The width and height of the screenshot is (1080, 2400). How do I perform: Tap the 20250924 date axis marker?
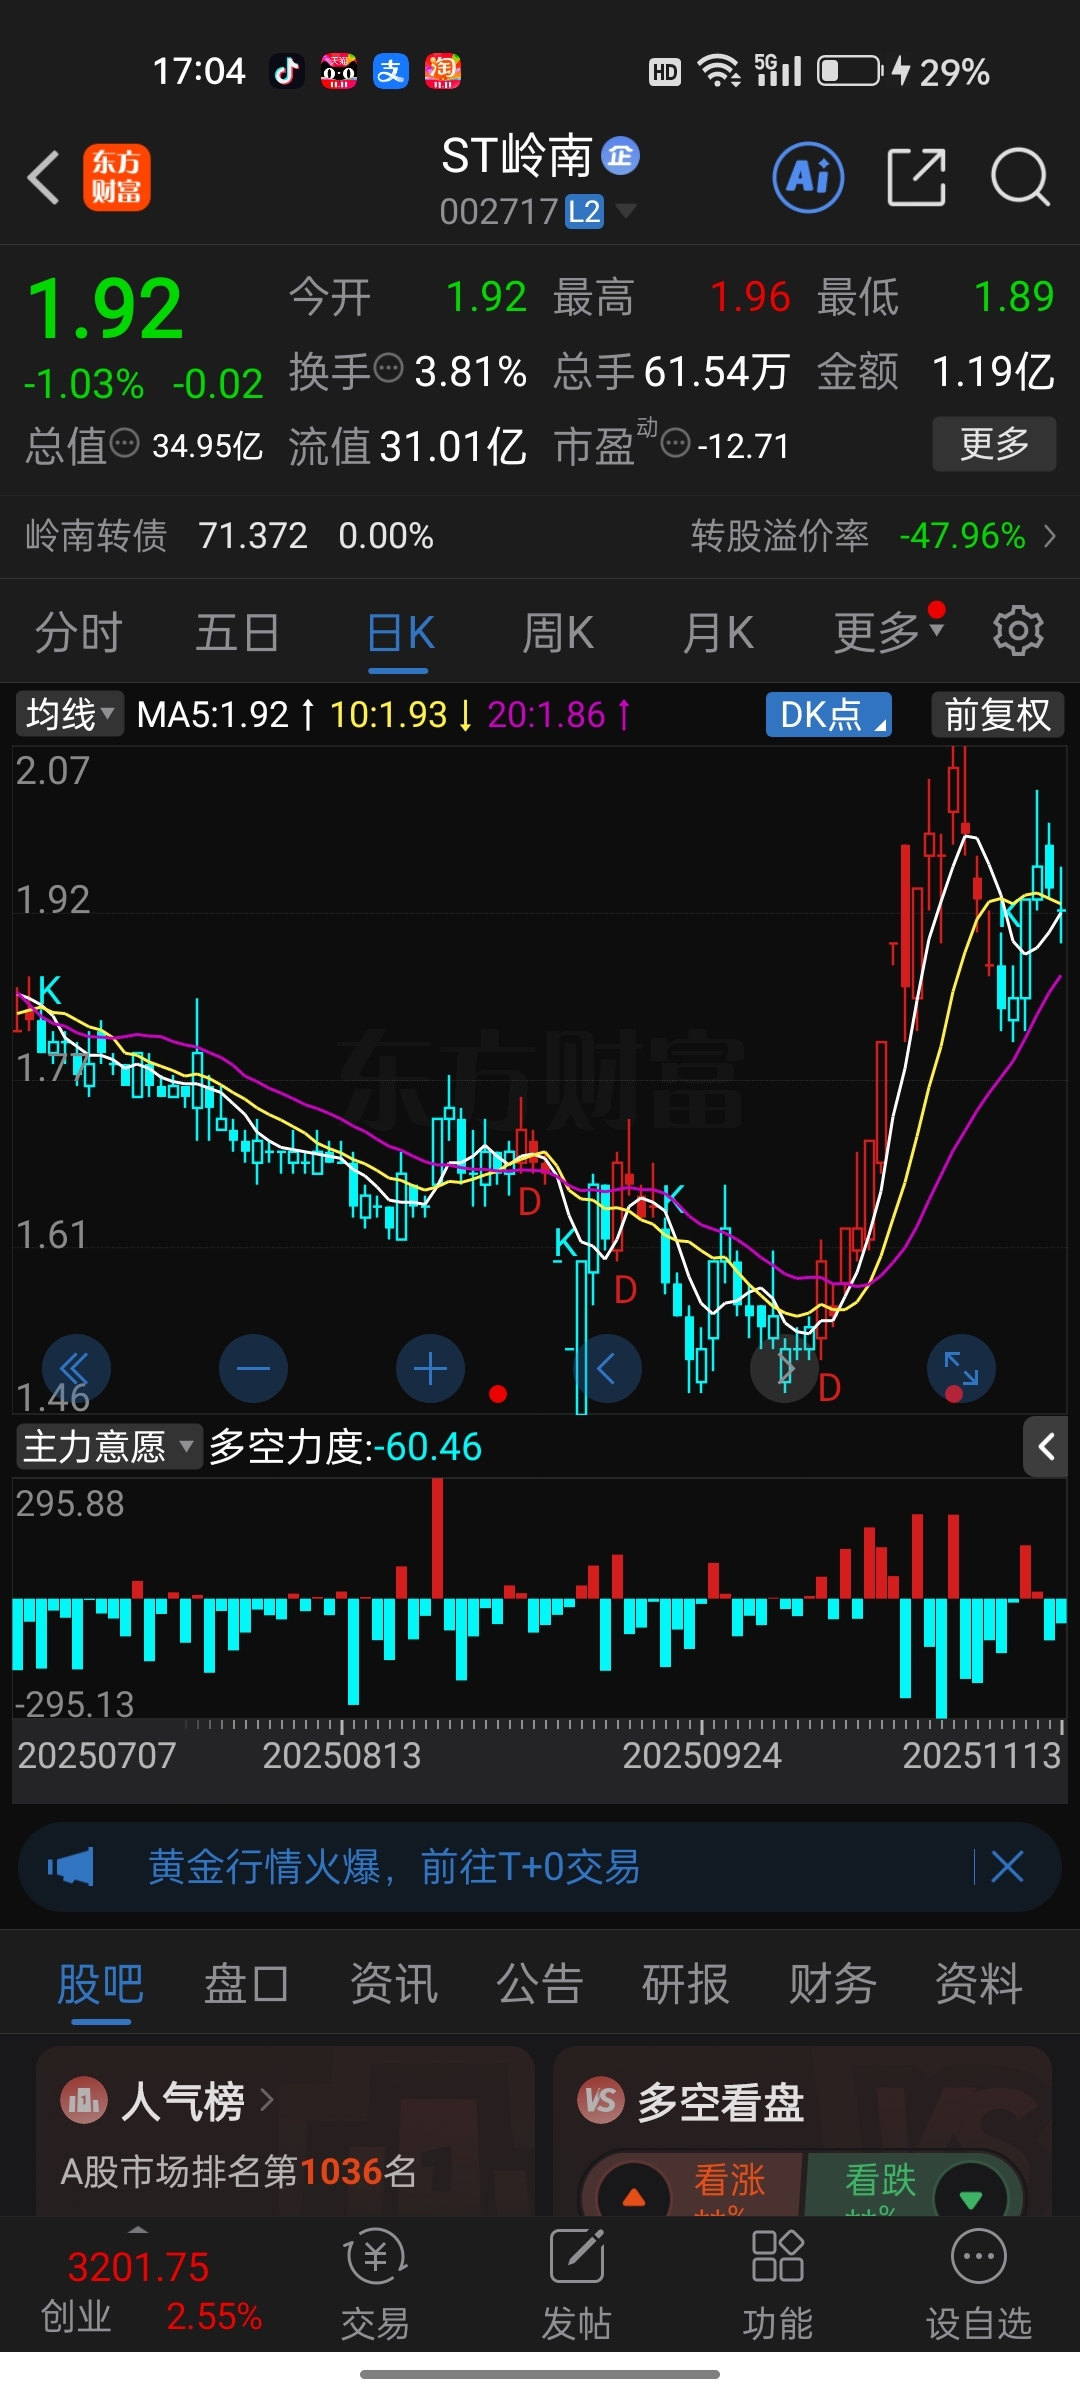[x=702, y=1755]
